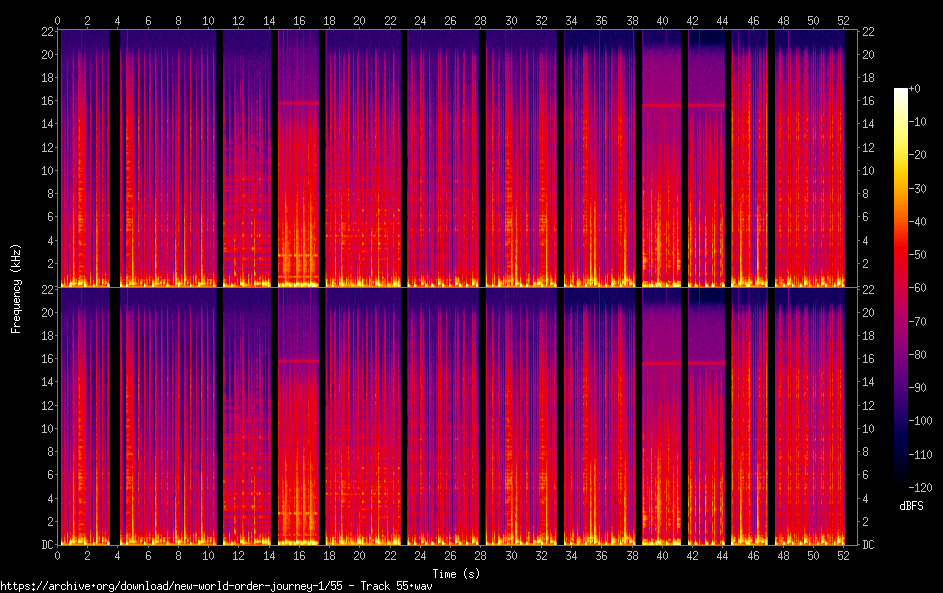The width and height of the screenshot is (943, 593).
Task: Click the 16 kHz tone line near 16 seconds, upper channel
Action: [298, 102]
